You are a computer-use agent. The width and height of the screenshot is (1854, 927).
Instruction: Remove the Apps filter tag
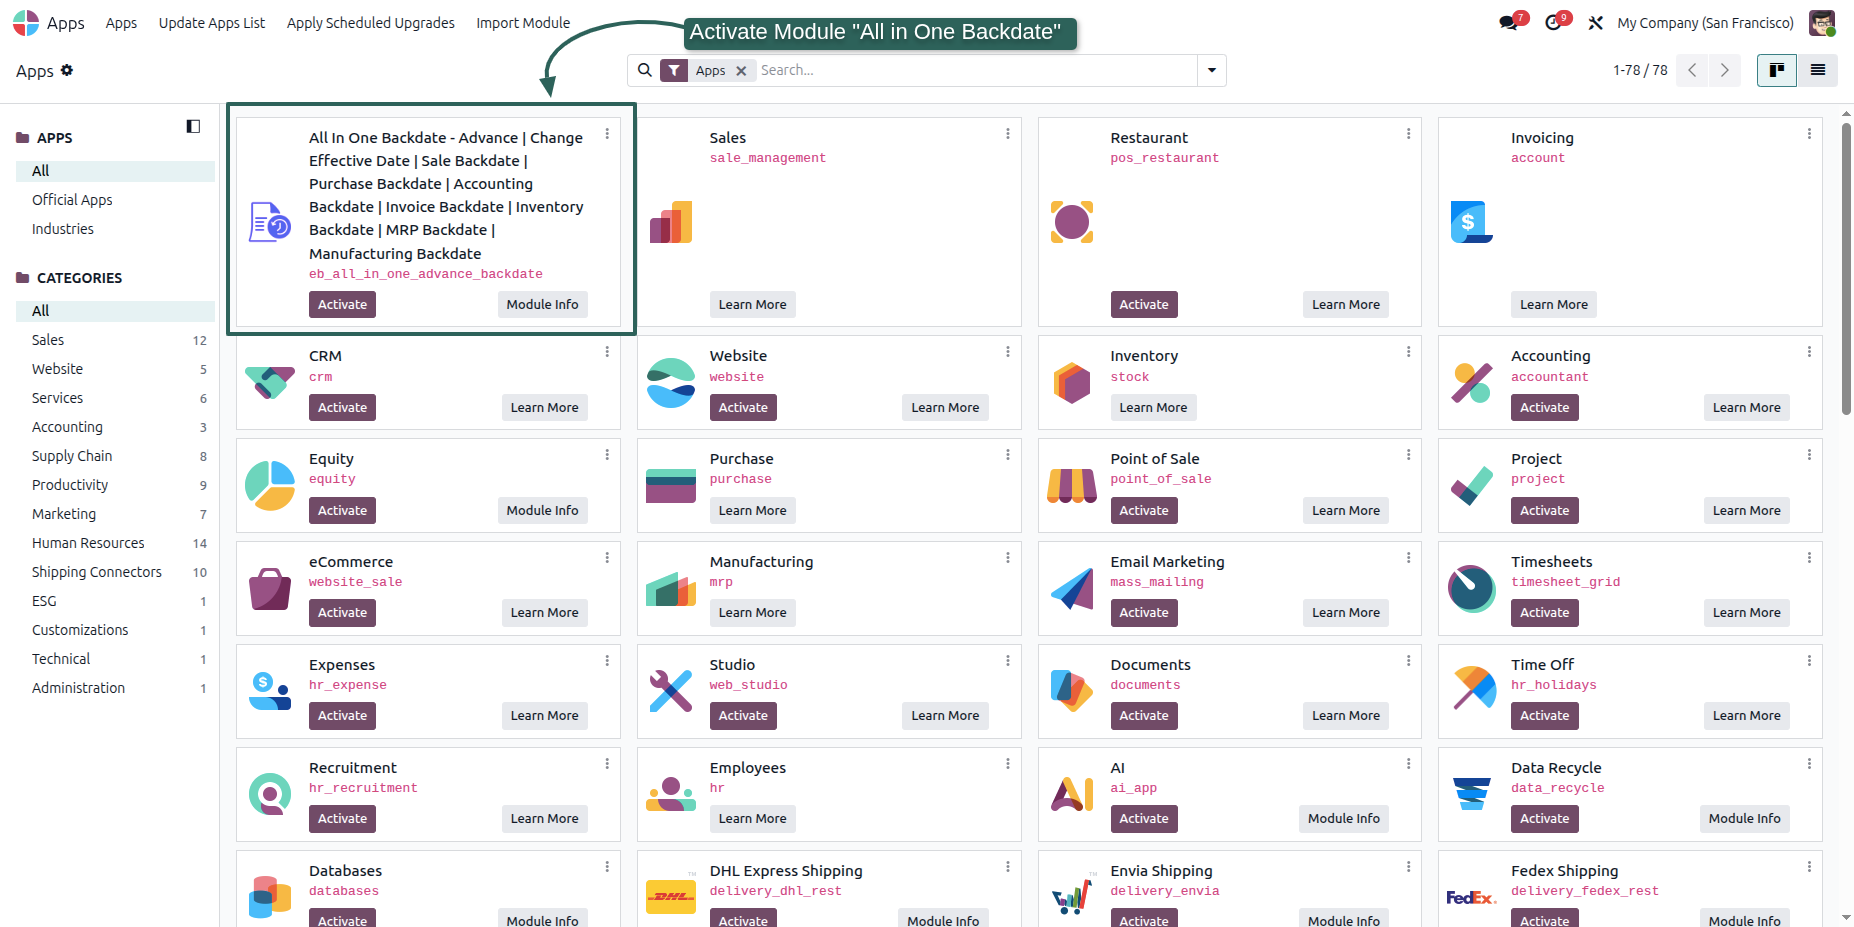point(741,71)
